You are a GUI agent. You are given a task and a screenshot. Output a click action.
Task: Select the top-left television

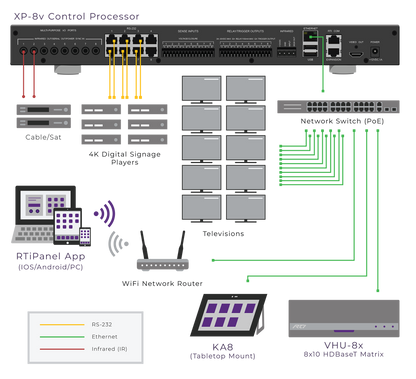pos(202,89)
